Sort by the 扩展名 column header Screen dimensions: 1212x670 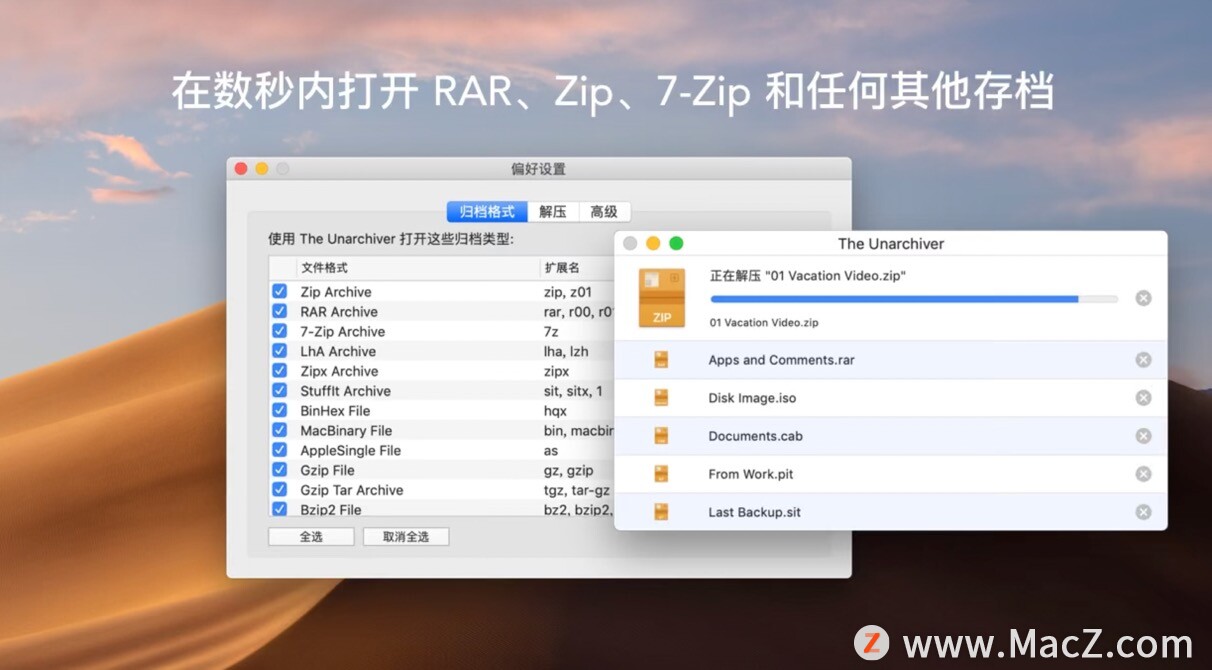pos(578,268)
